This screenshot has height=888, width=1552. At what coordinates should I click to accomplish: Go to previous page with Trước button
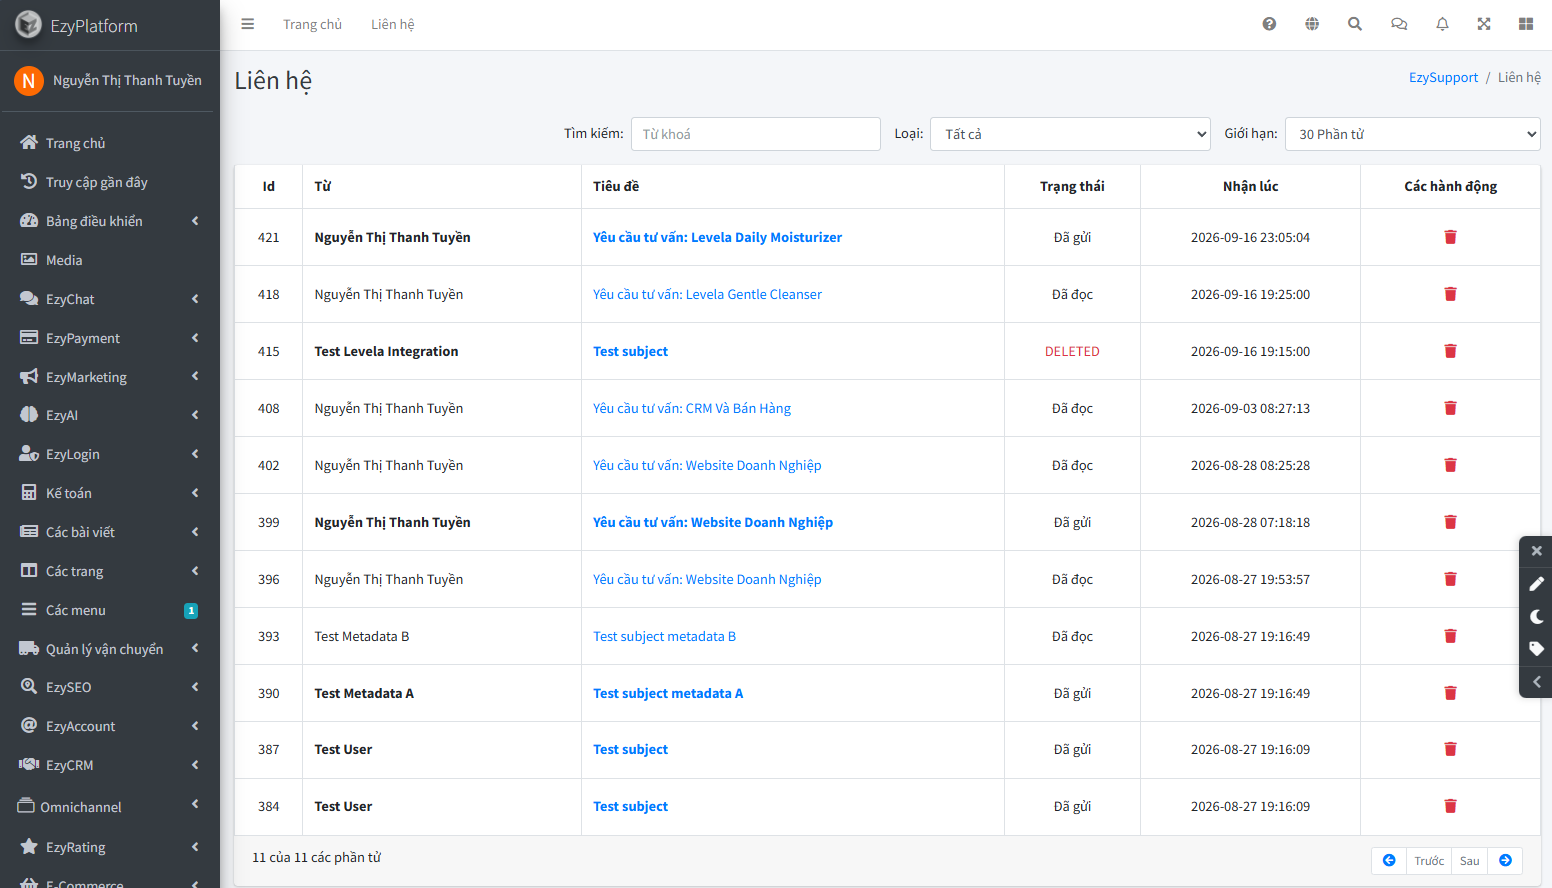click(1429, 861)
